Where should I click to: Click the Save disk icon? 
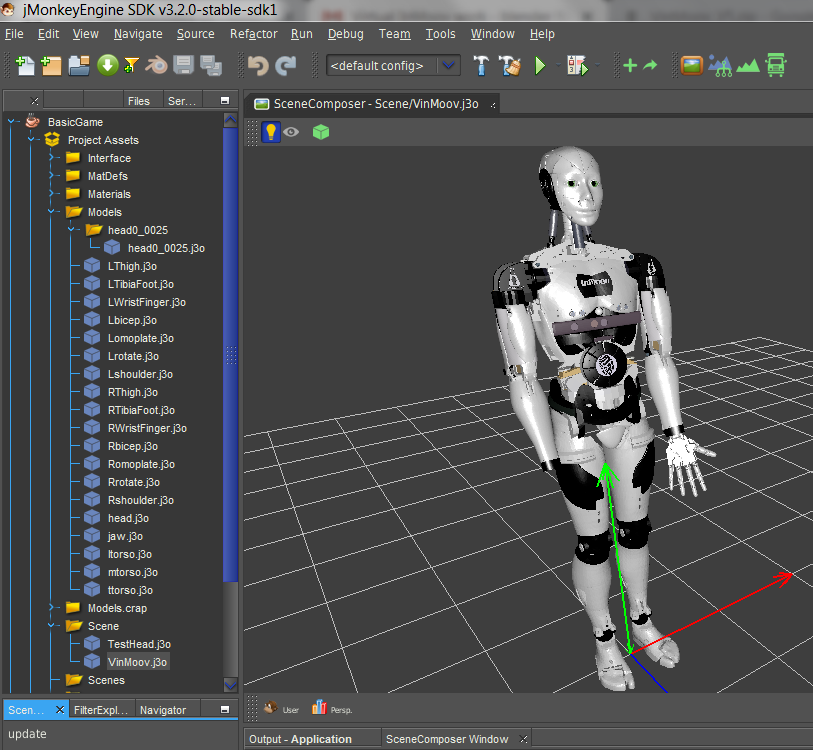(183, 65)
